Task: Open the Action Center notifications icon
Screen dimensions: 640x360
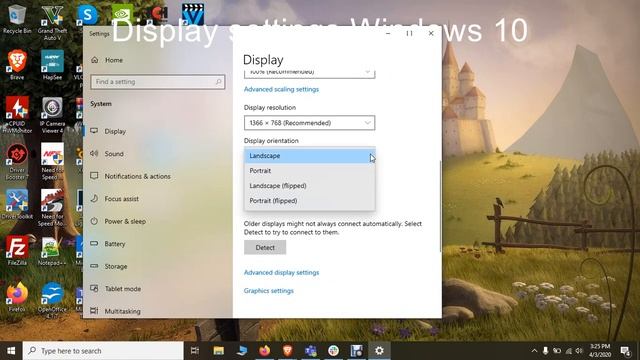Action: pos(625,351)
